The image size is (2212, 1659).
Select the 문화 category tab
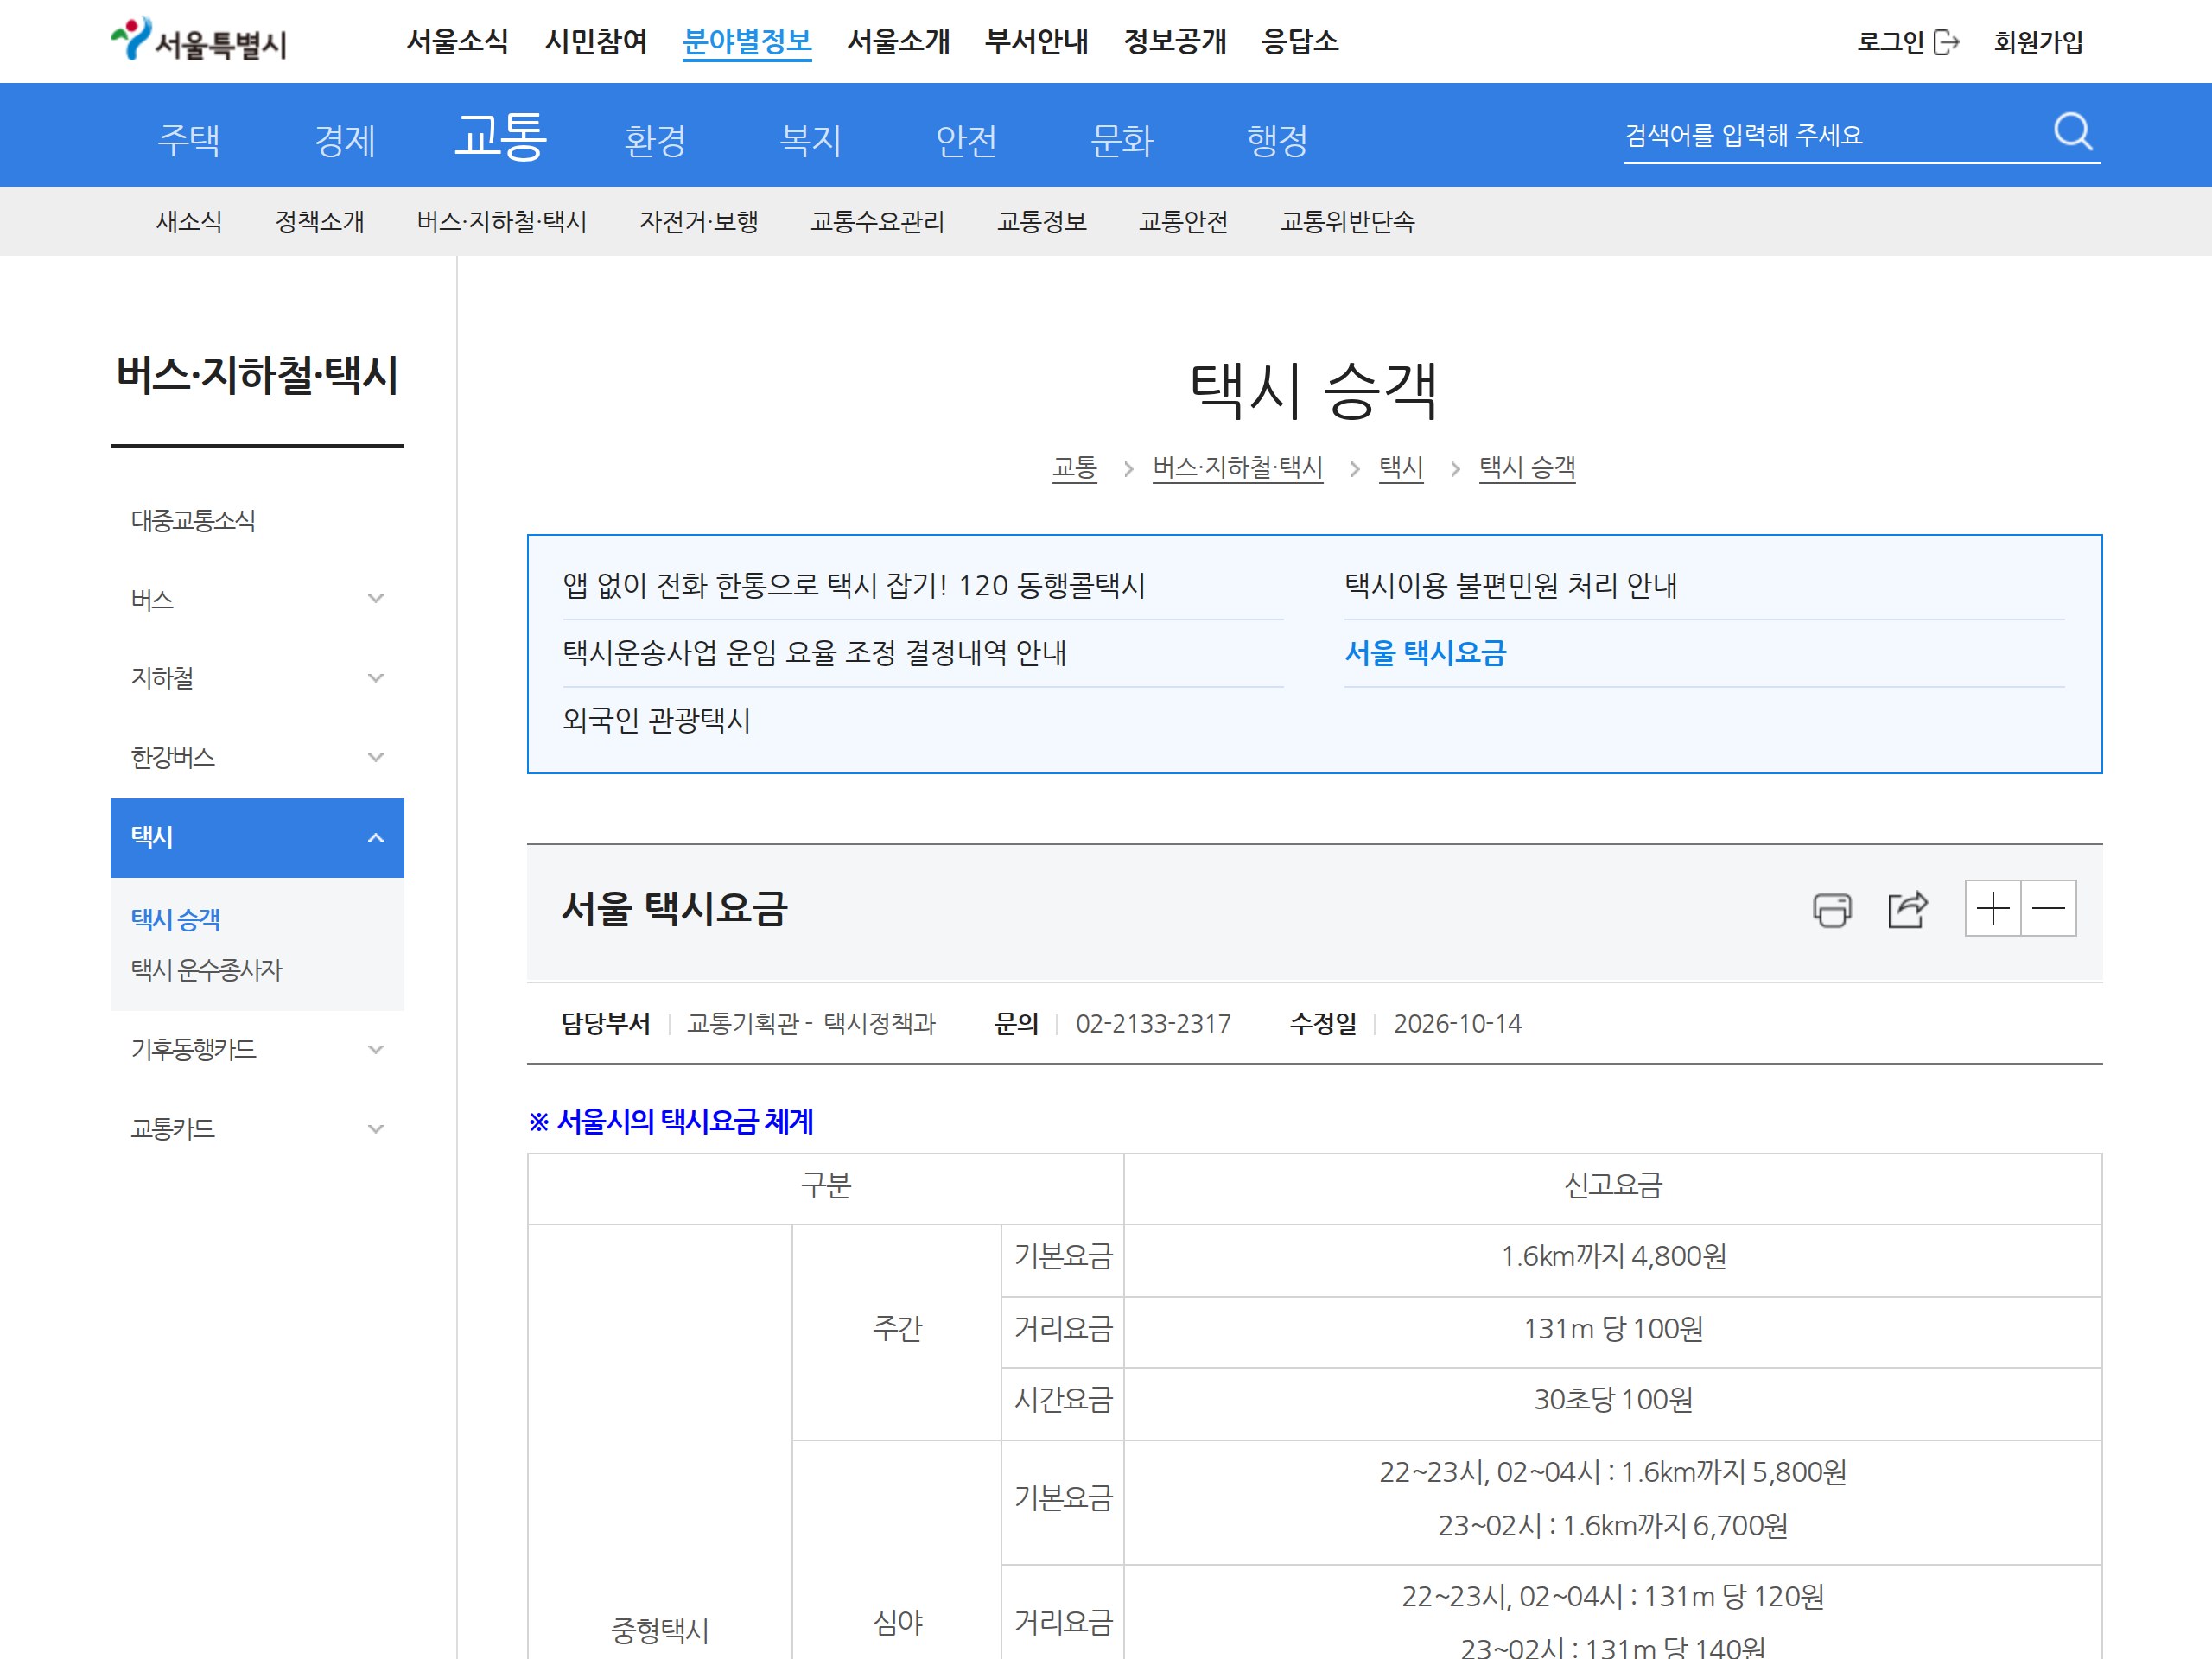click(1122, 139)
